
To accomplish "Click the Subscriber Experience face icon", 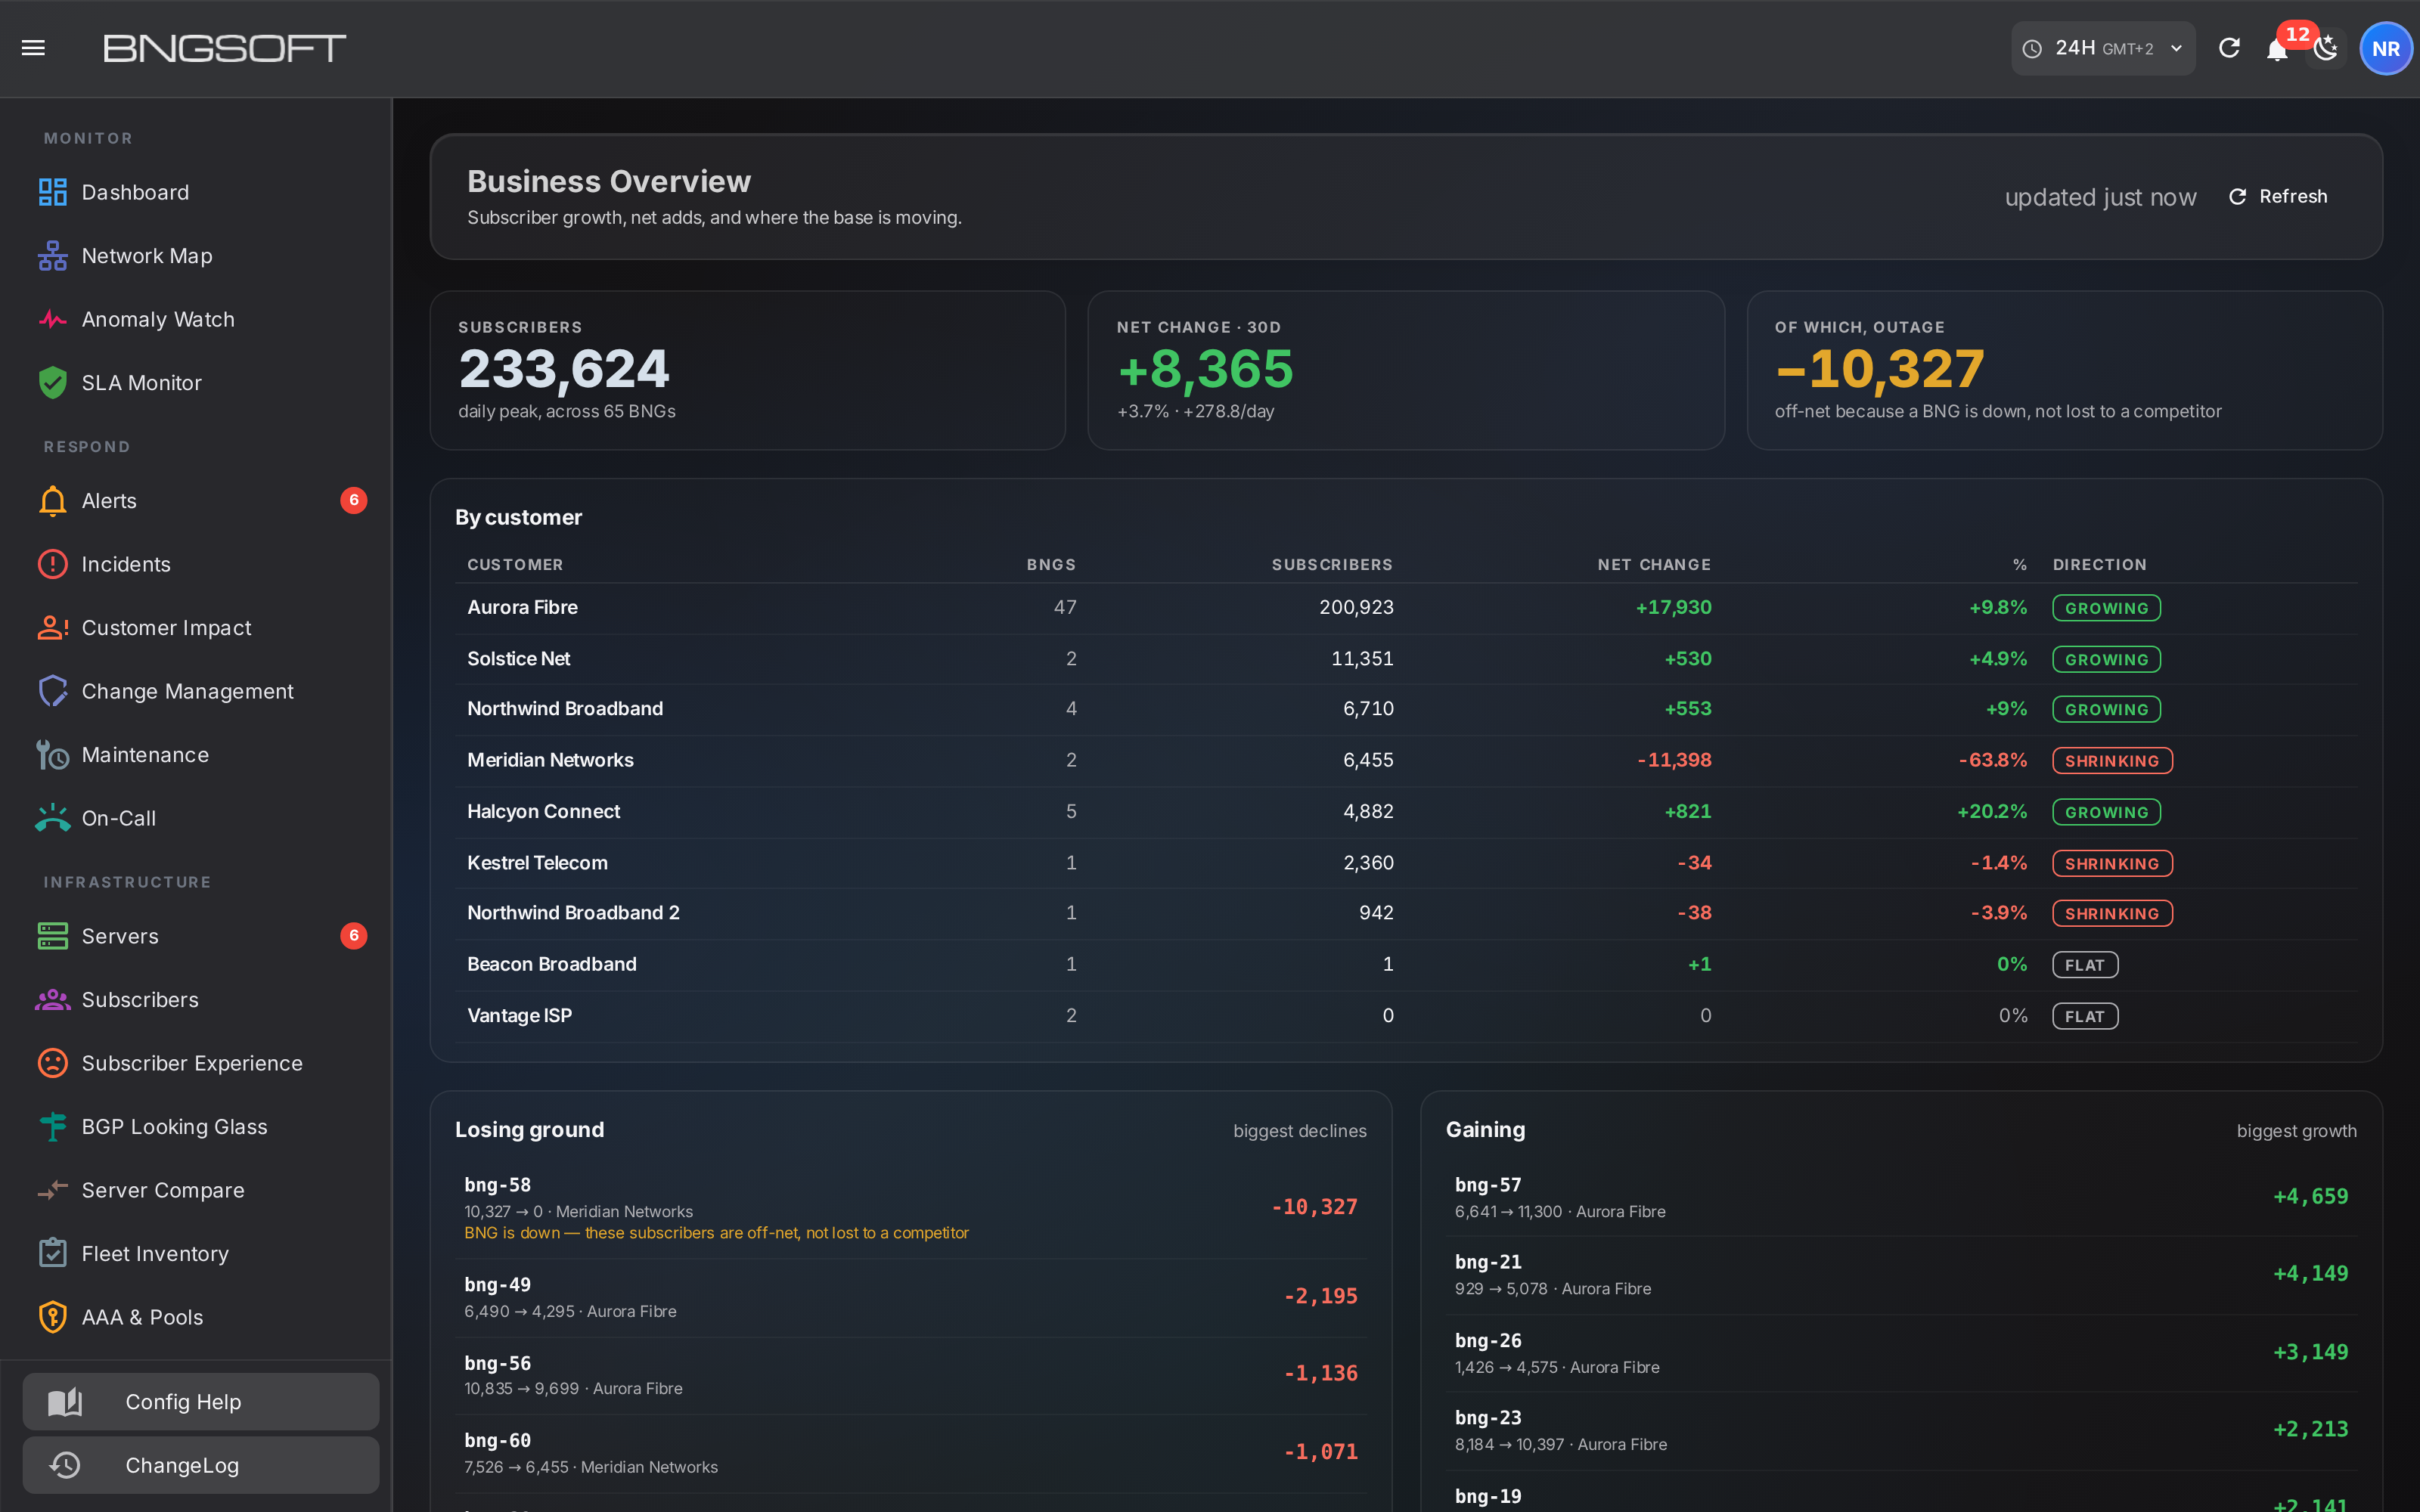I will pos(52,1063).
